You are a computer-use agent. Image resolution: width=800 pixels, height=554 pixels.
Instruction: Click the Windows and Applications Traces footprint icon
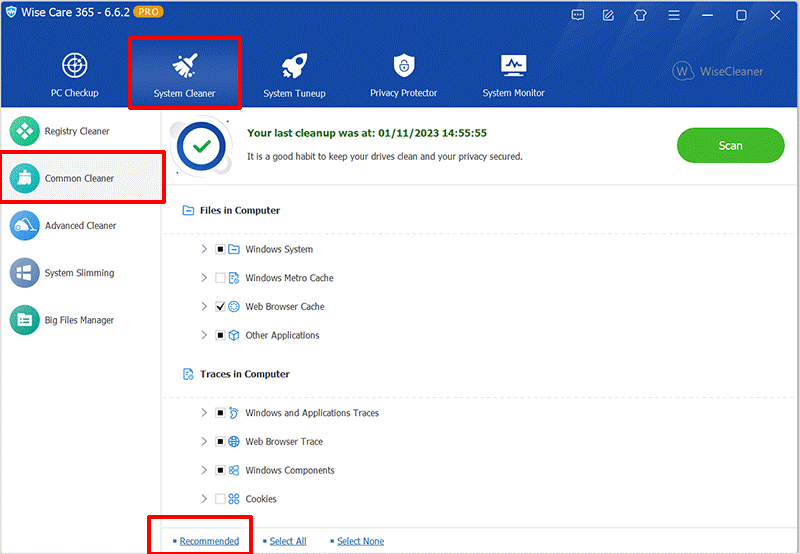point(234,413)
